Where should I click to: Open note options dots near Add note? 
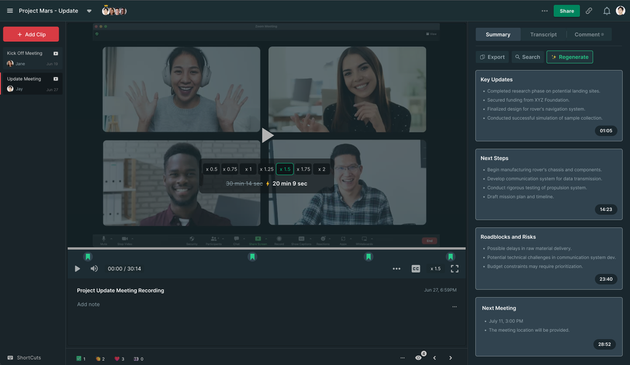[454, 307]
